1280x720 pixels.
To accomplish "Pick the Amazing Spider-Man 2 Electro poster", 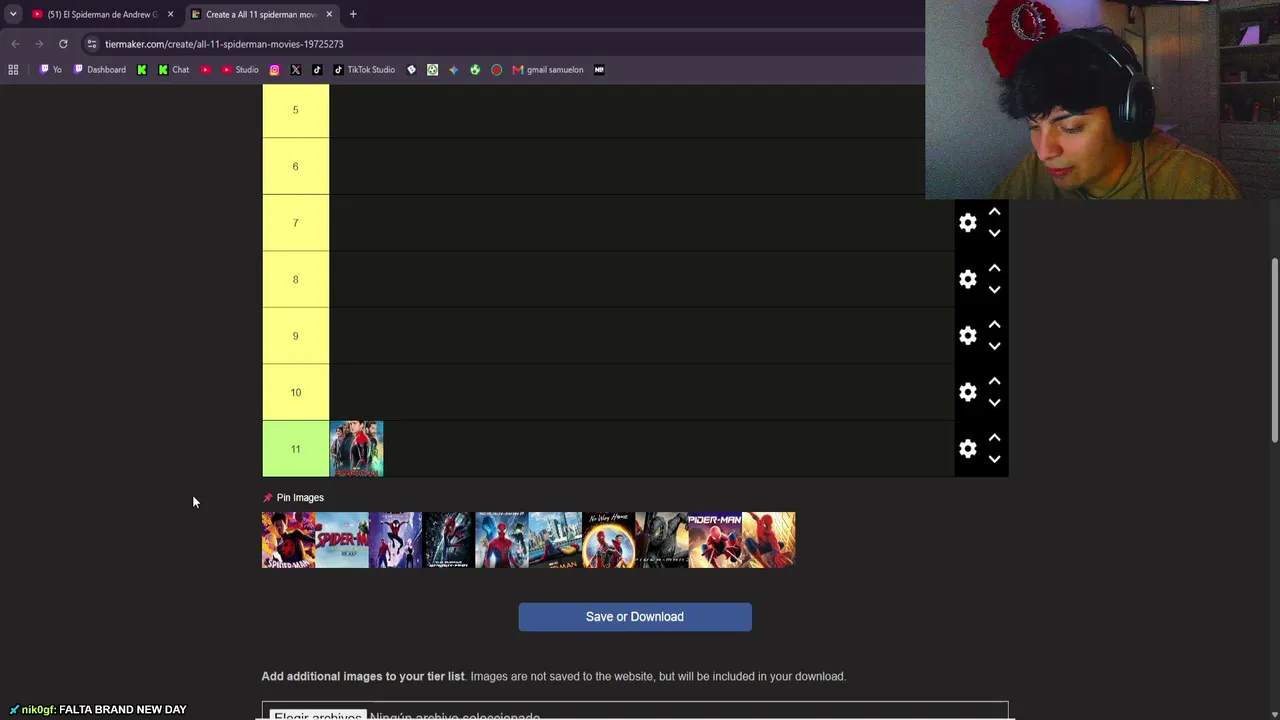I will [x=502, y=540].
